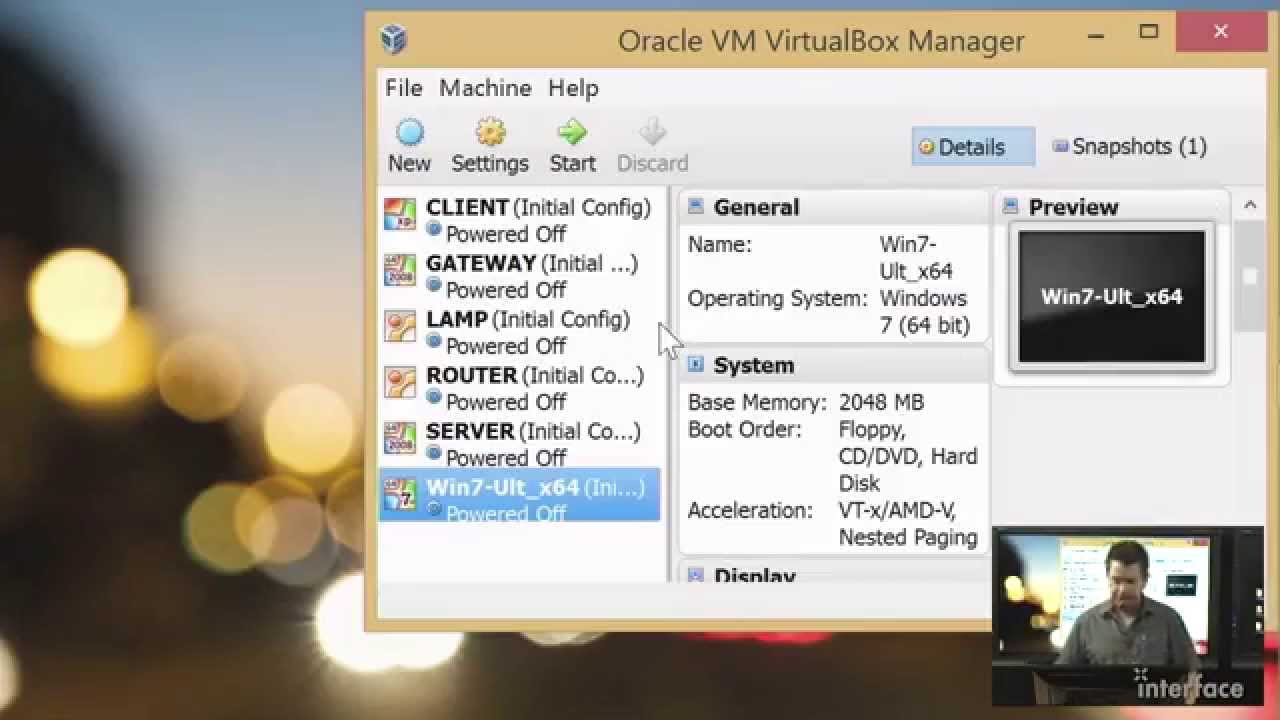Image resolution: width=1280 pixels, height=720 pixels.
Task: Click the Boot Order label
Action: tap(745, 429)
